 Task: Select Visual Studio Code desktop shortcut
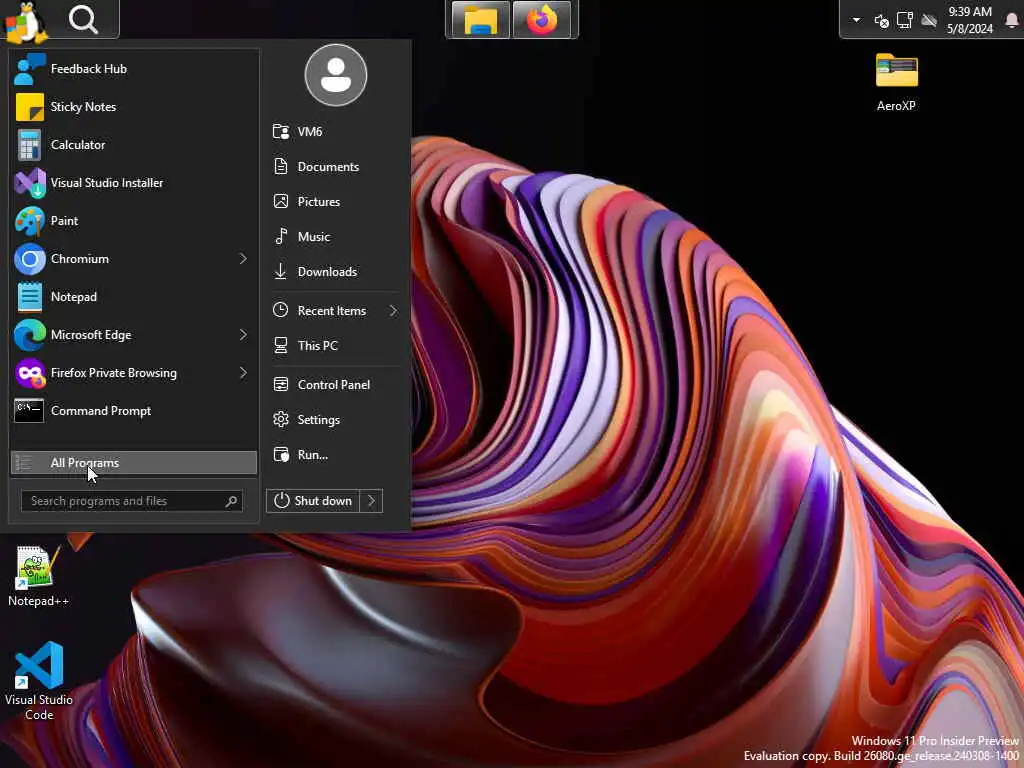click(39, 681)
